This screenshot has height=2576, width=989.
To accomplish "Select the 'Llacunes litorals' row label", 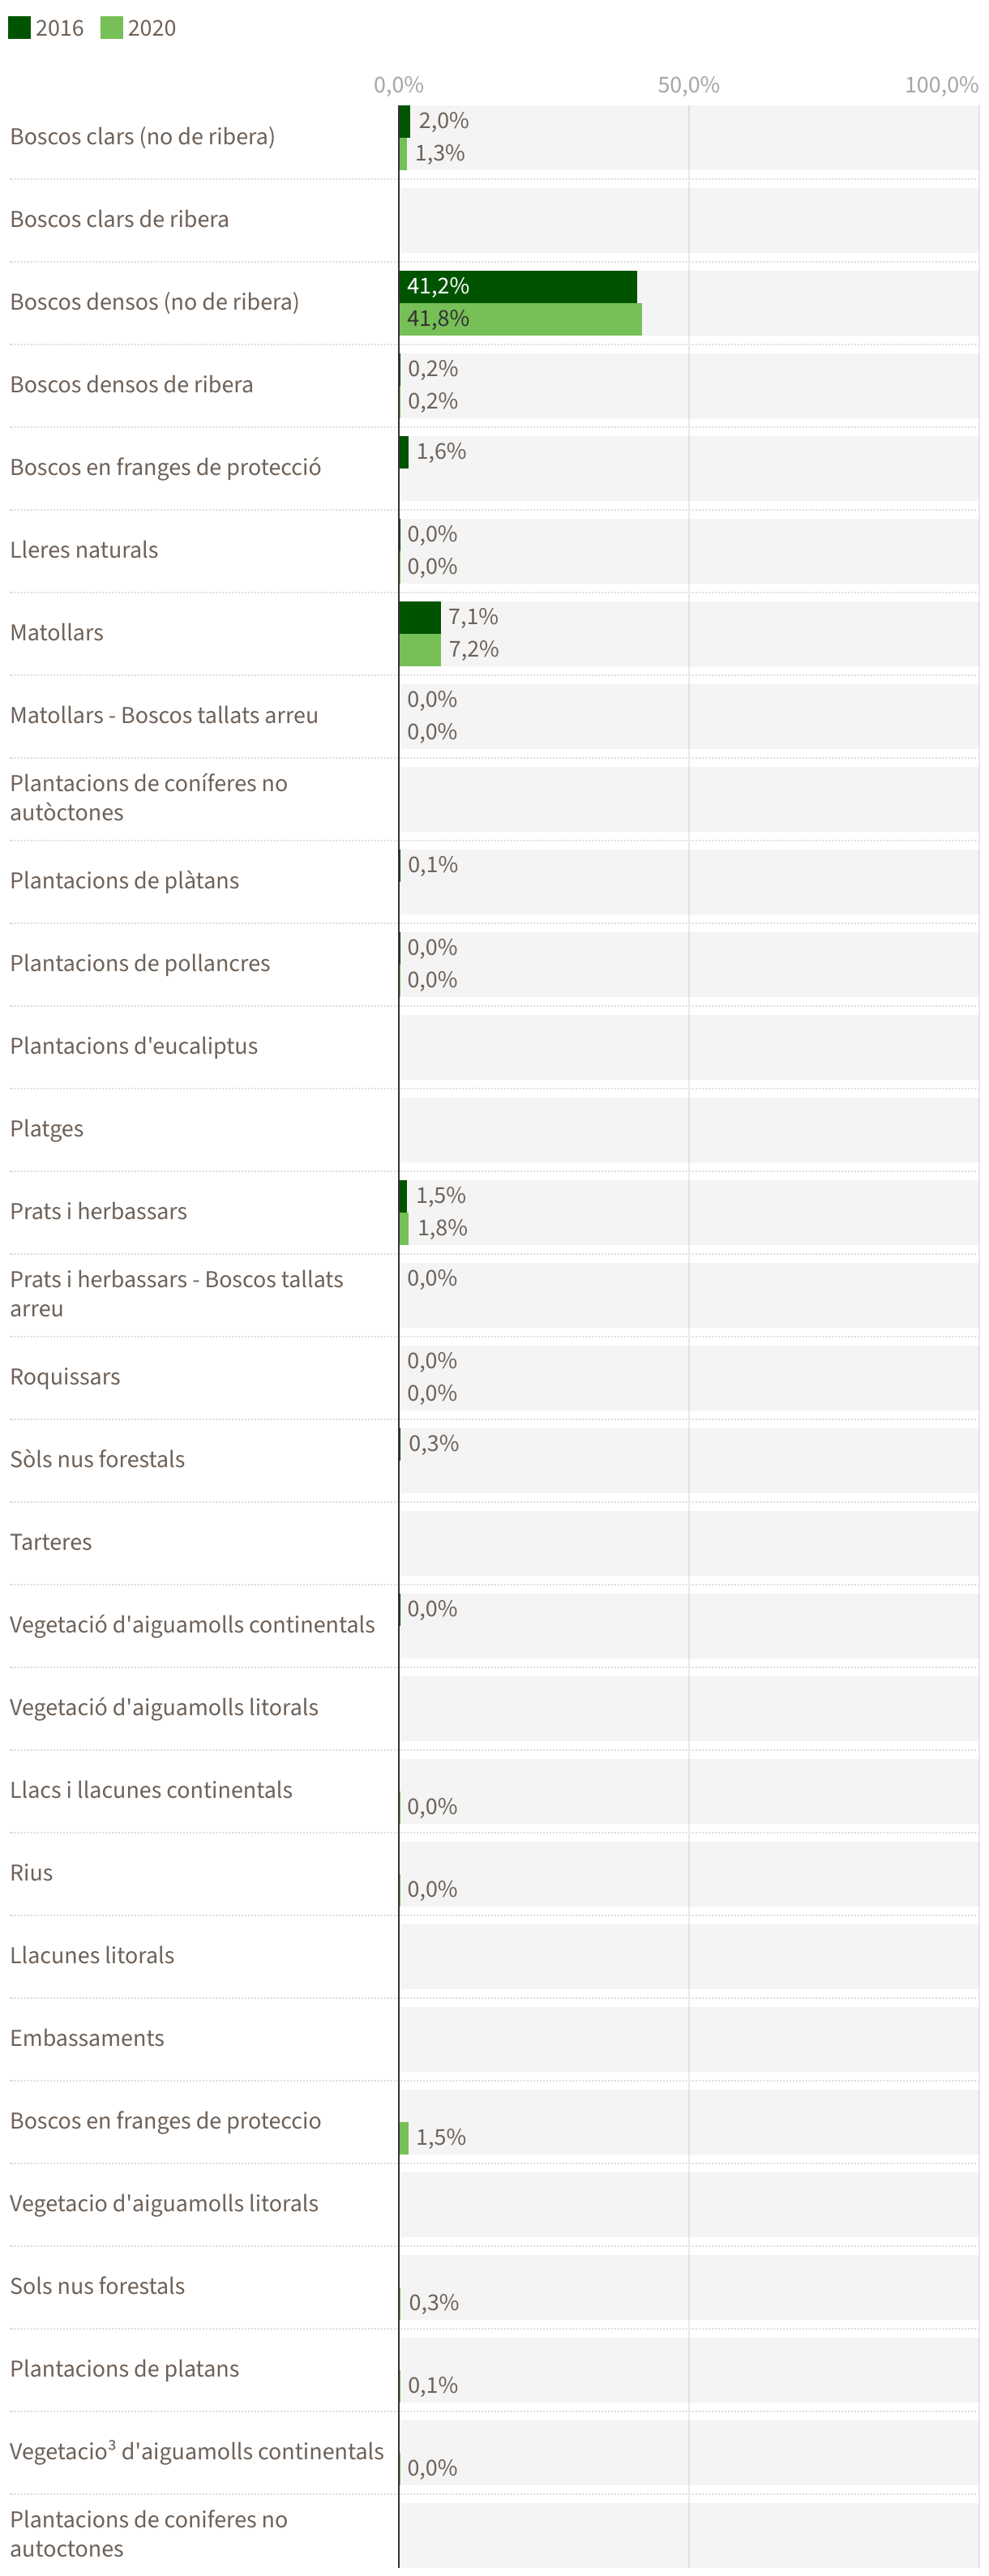I will click(92, 1955).
